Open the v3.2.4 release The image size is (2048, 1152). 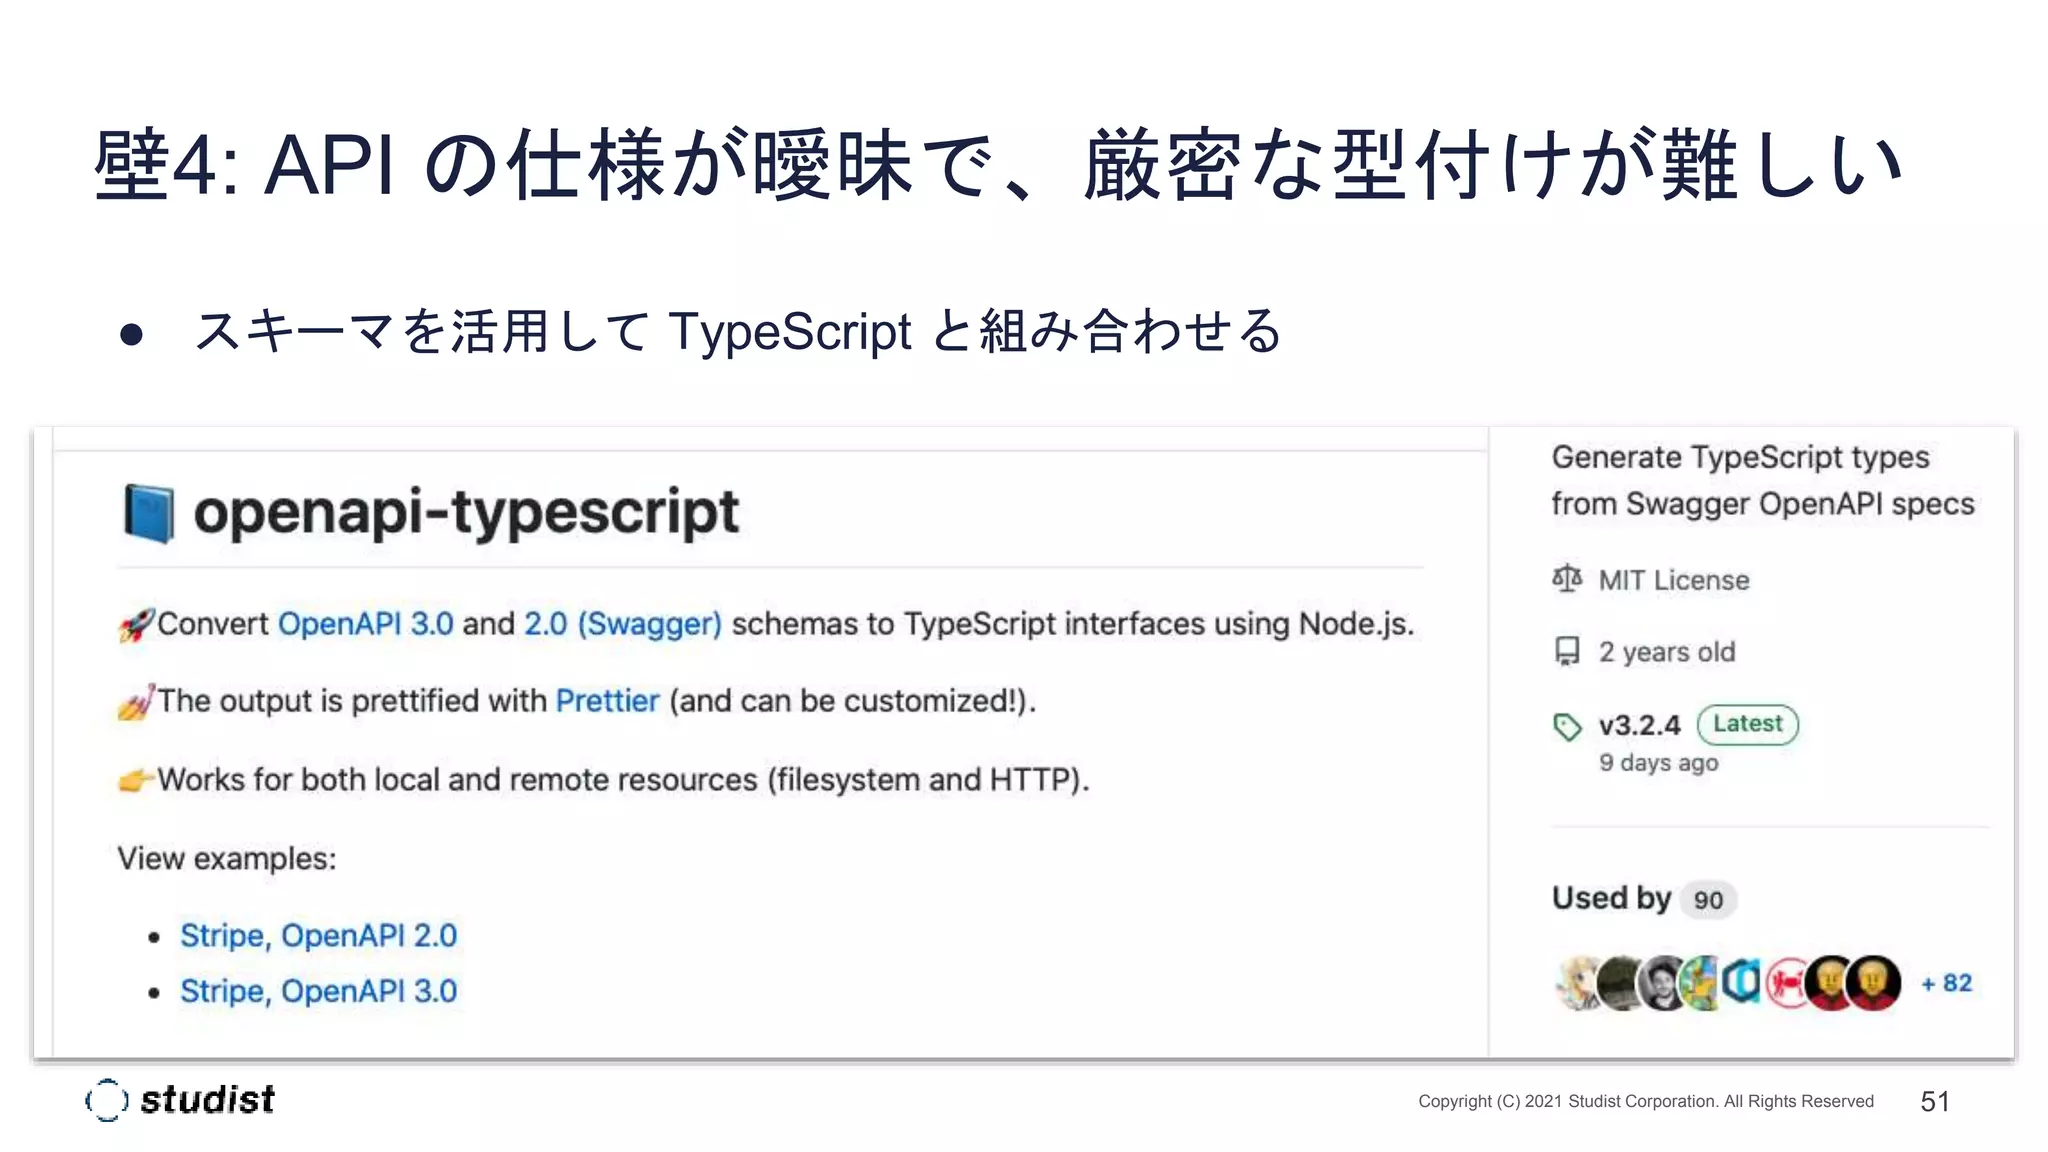tap(1639, 725)
